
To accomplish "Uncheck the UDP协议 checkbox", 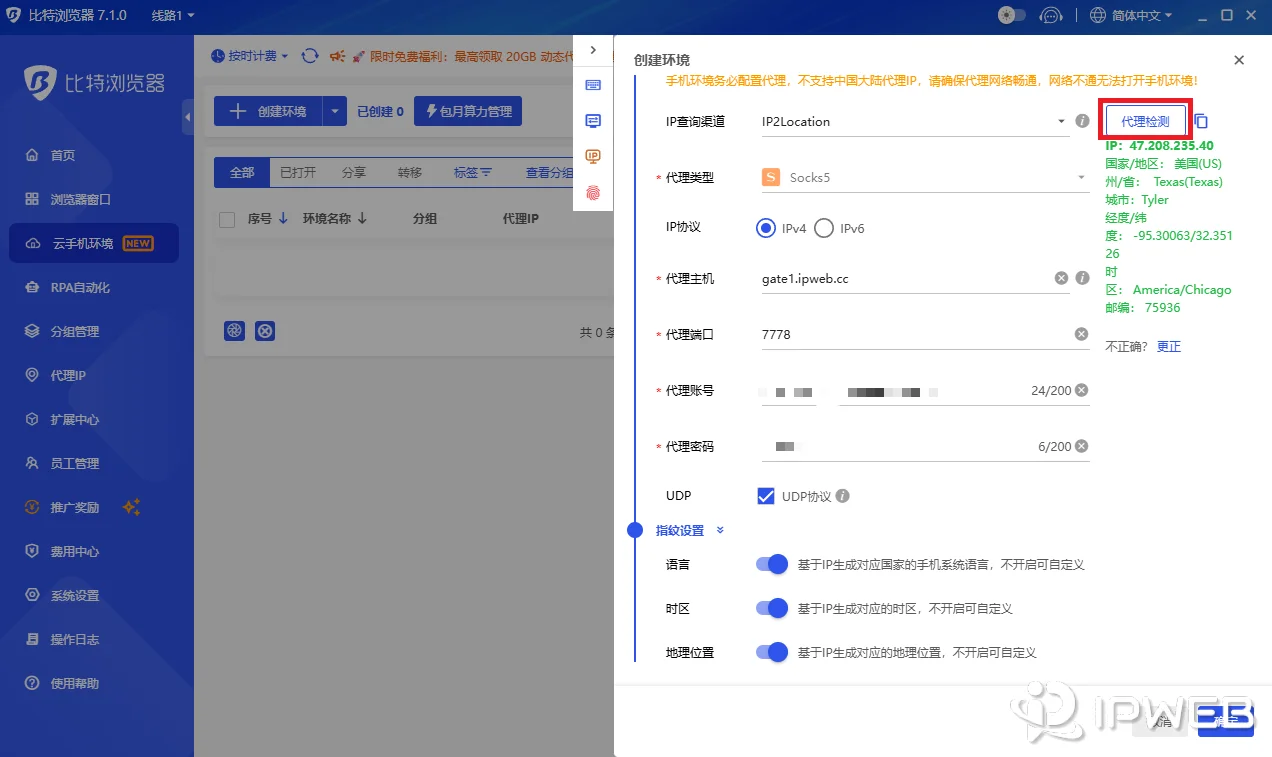I will 765,495.
